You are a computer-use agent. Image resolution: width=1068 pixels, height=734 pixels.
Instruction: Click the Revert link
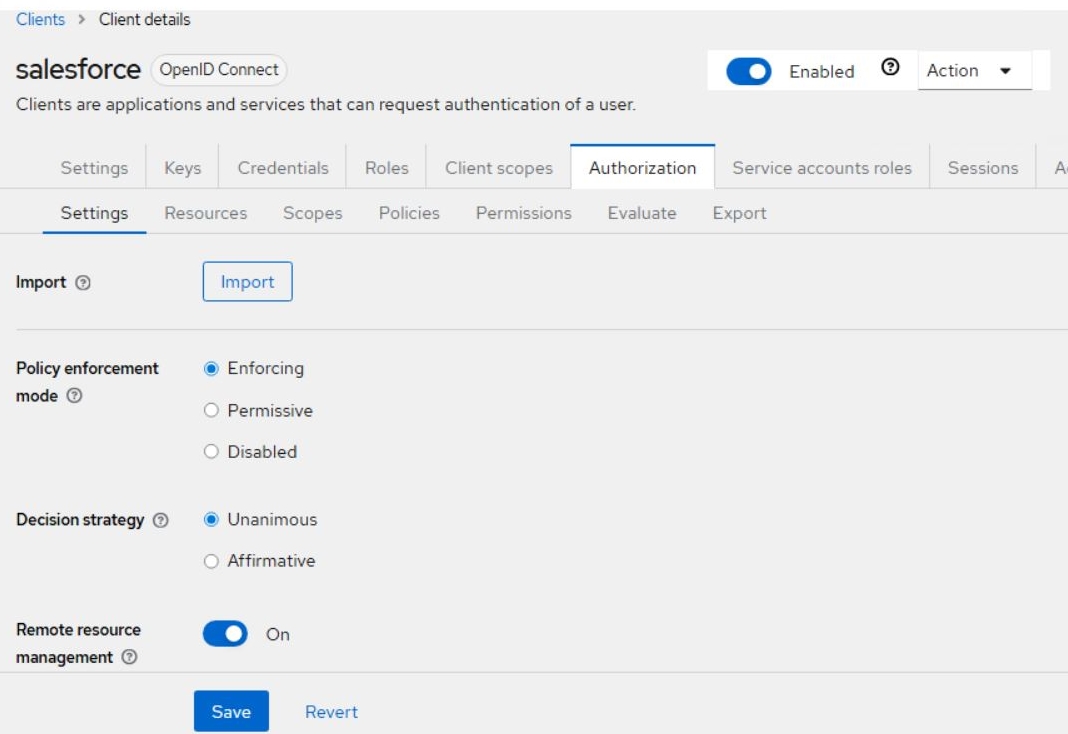[331, 712]
